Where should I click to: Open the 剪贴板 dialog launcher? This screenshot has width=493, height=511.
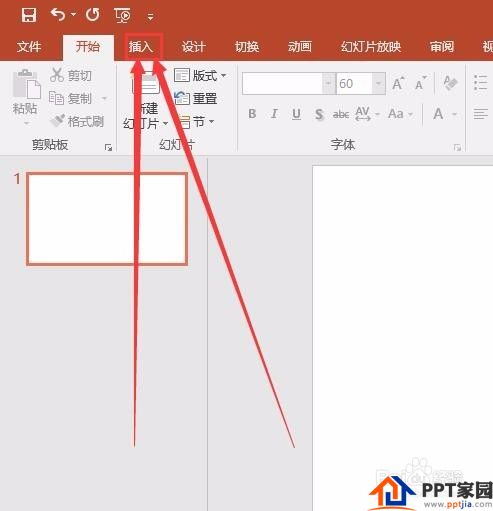click(108, 147)
